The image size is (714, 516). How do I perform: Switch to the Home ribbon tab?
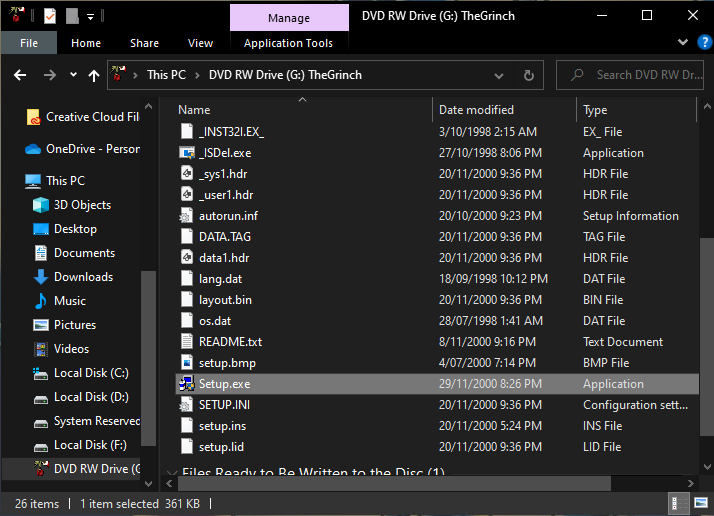[x=86, y=43]
